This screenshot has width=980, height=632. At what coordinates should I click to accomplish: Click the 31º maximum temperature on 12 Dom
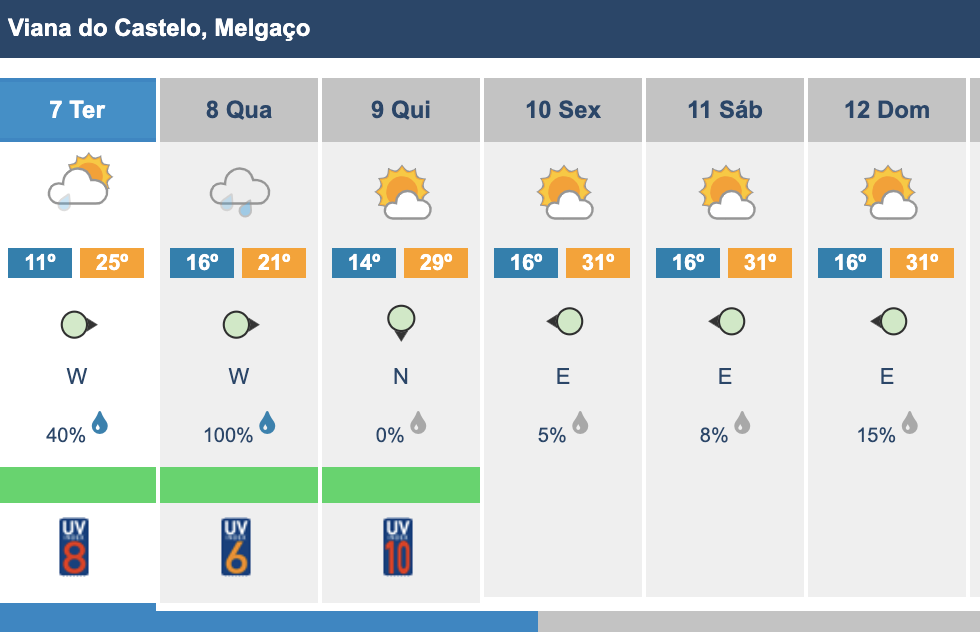[922, 263]
